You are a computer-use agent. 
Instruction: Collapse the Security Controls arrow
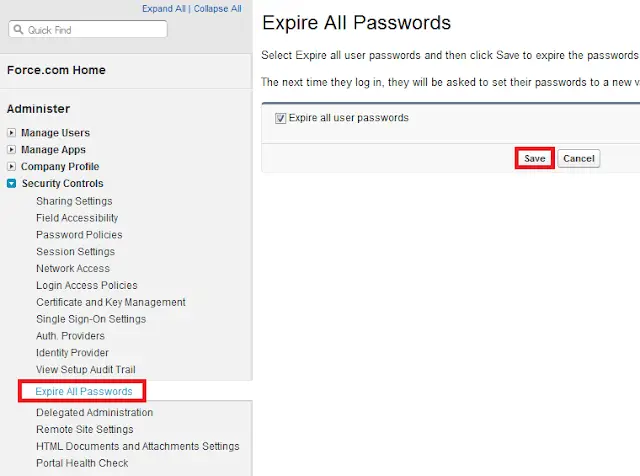pyautogui.click(x=11, y=183)
